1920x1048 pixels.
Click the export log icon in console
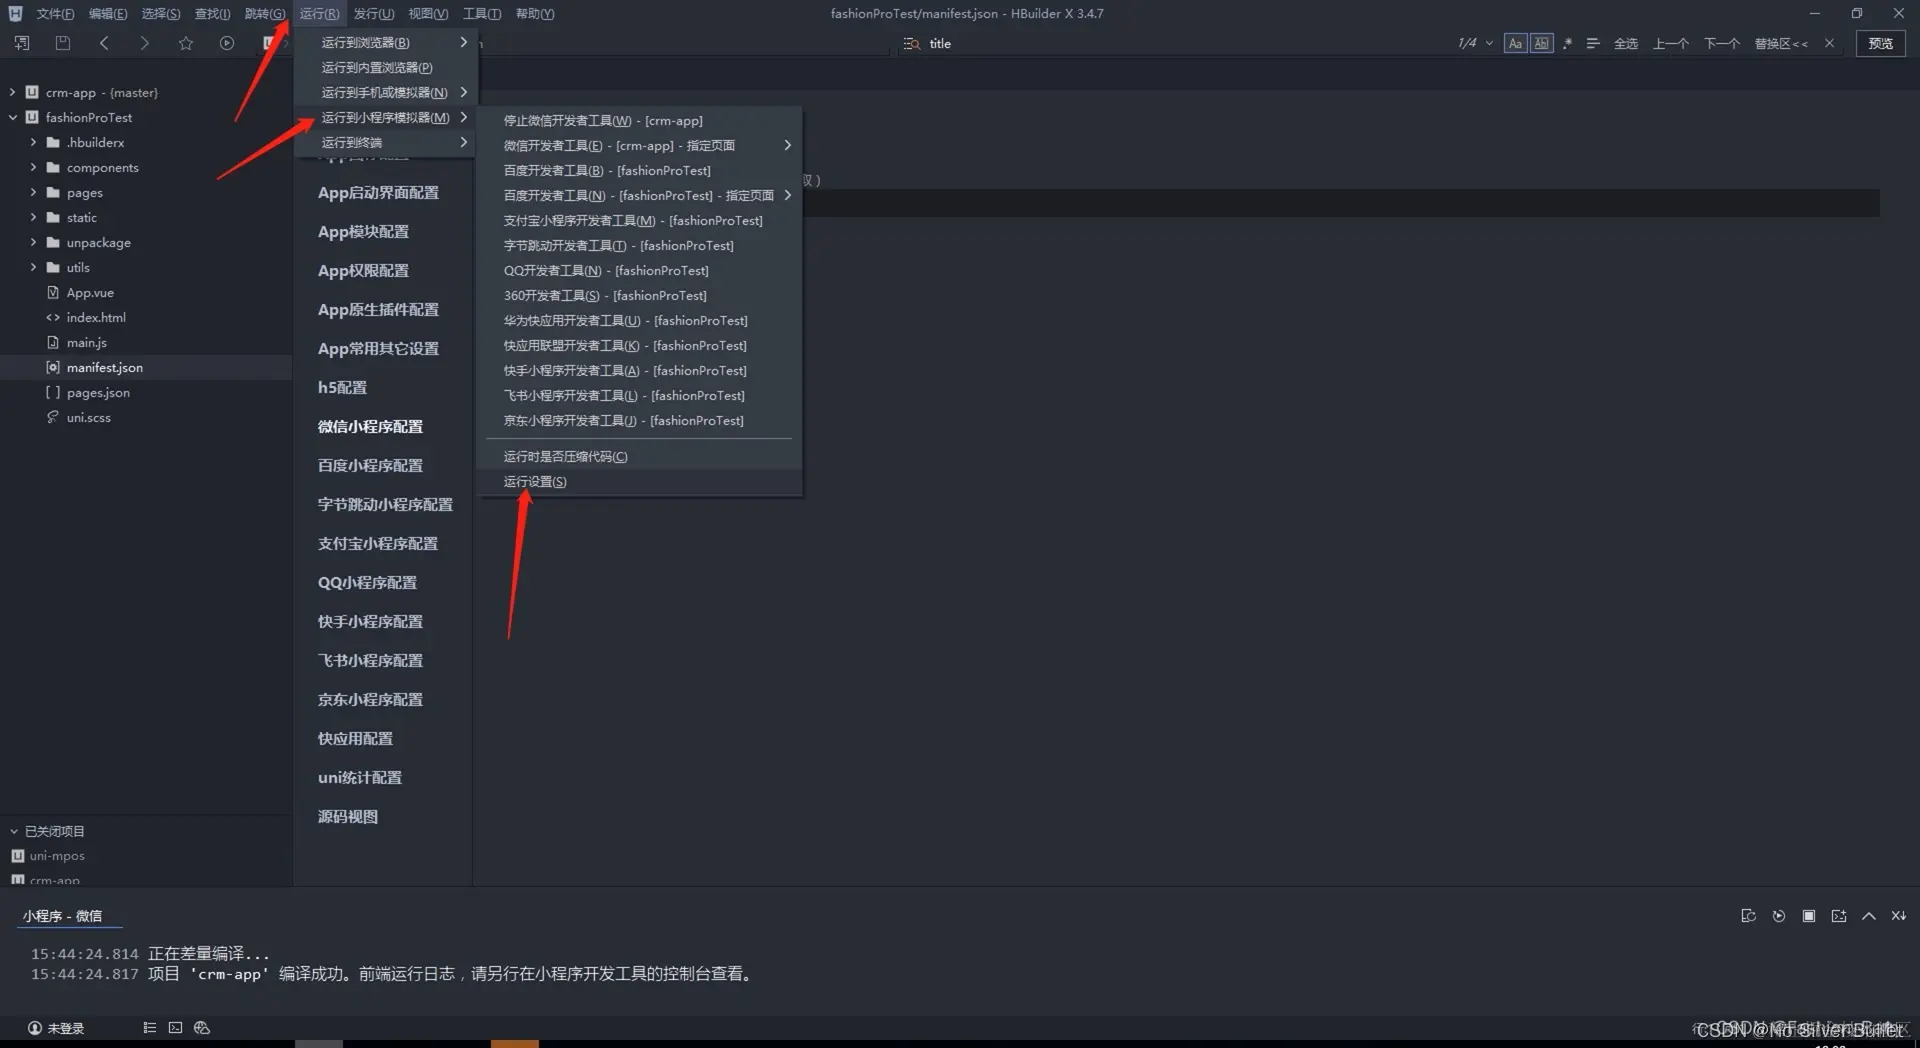1748,915
